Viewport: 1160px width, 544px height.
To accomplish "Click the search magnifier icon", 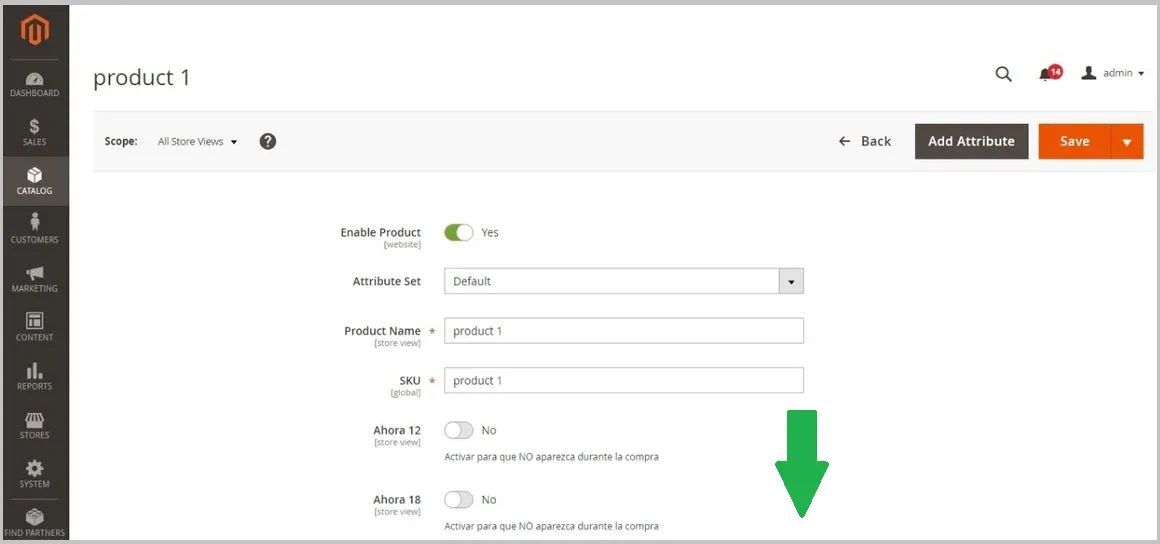I will [x=1003, y=73].
